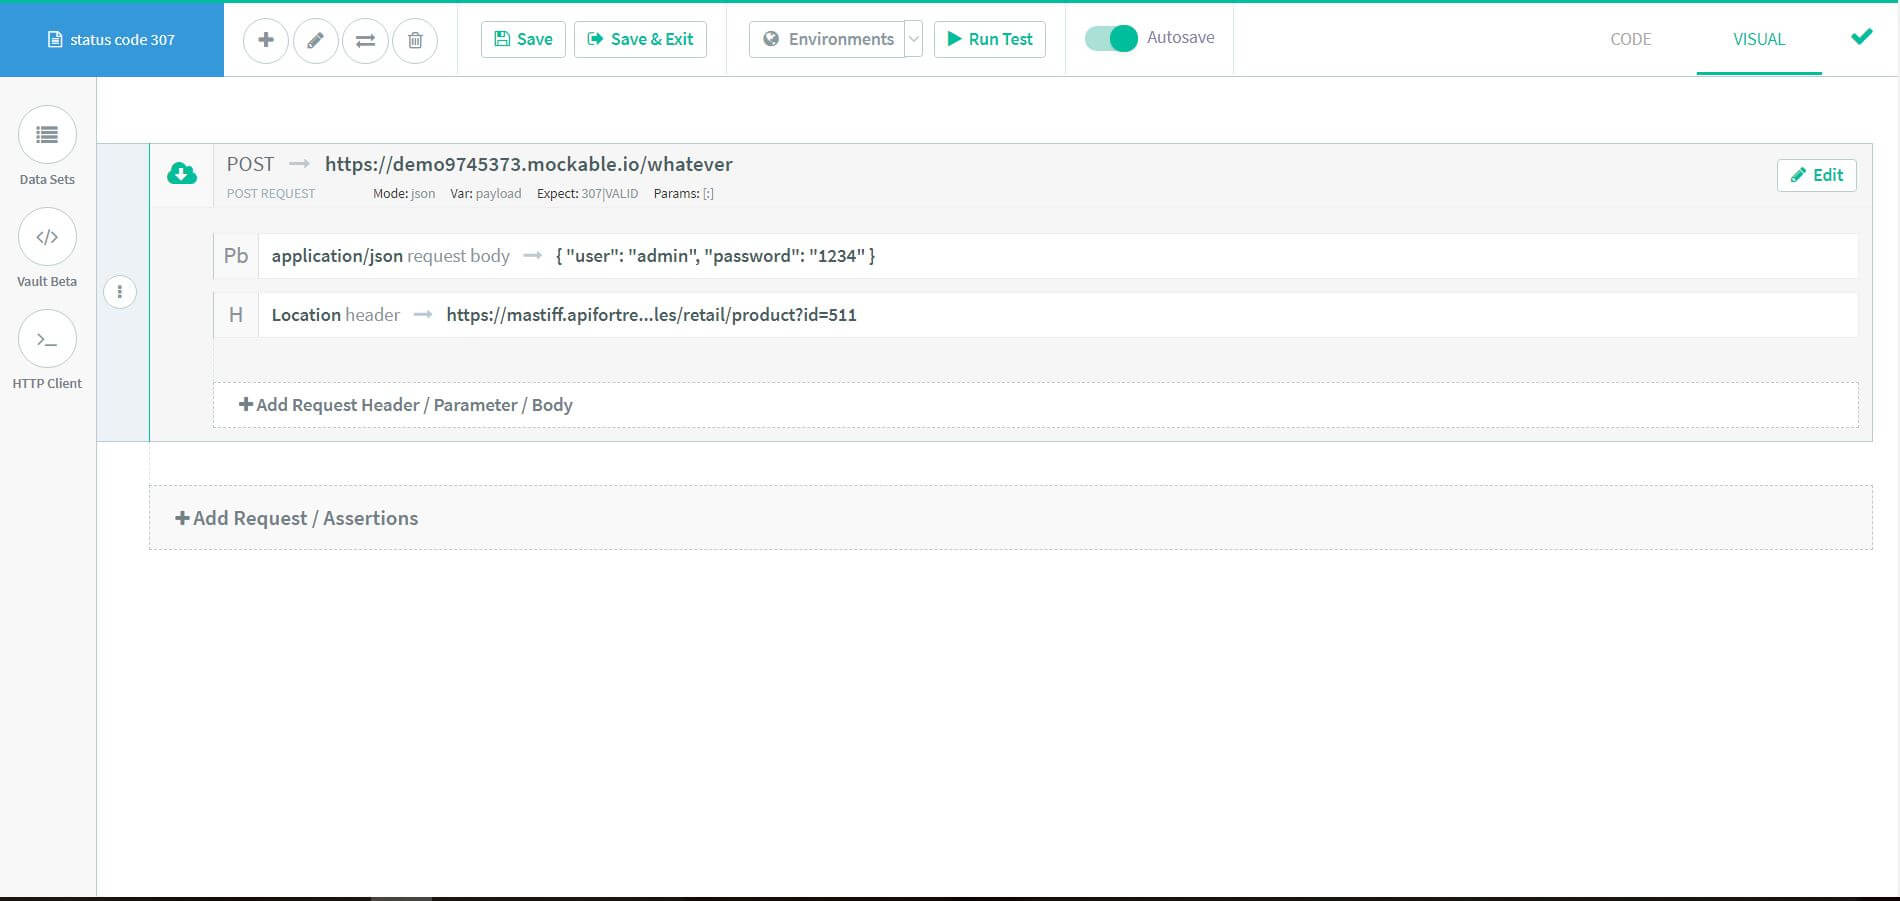Click the green checkmark validity icon
The height and width of the screenshot is (901, 1900).
point(1861,37)
